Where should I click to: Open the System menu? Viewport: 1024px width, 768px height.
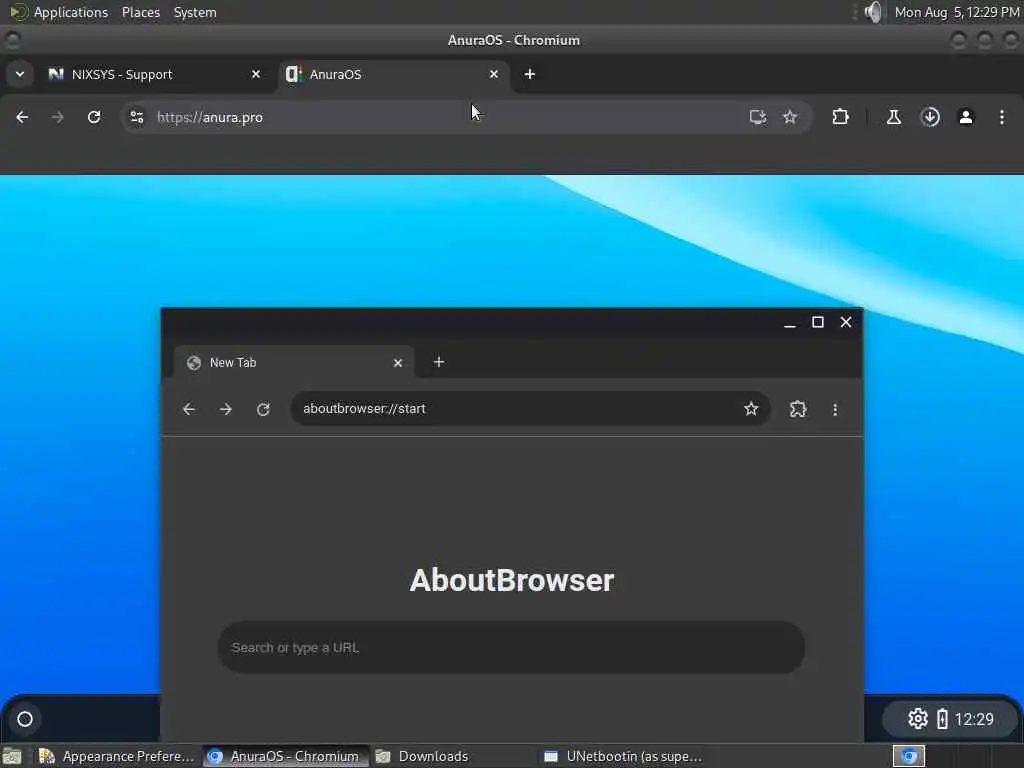point(195,12)
